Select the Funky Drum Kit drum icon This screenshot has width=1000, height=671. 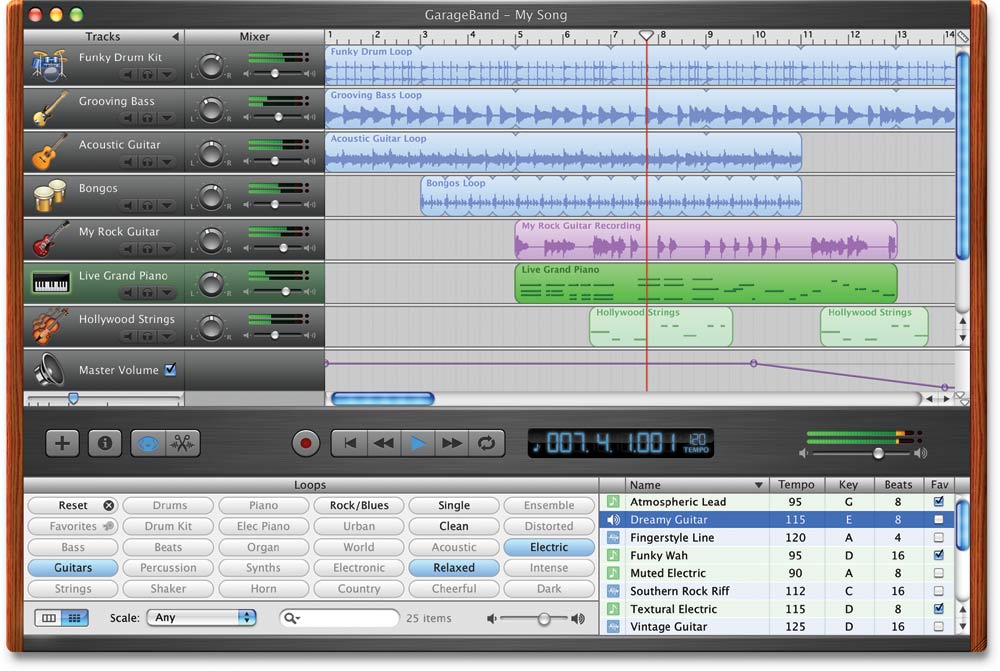[50, 65]
